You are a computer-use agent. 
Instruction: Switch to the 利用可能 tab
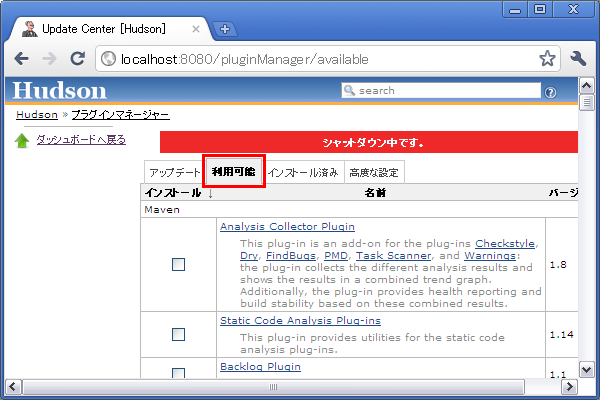pos(234,171)
